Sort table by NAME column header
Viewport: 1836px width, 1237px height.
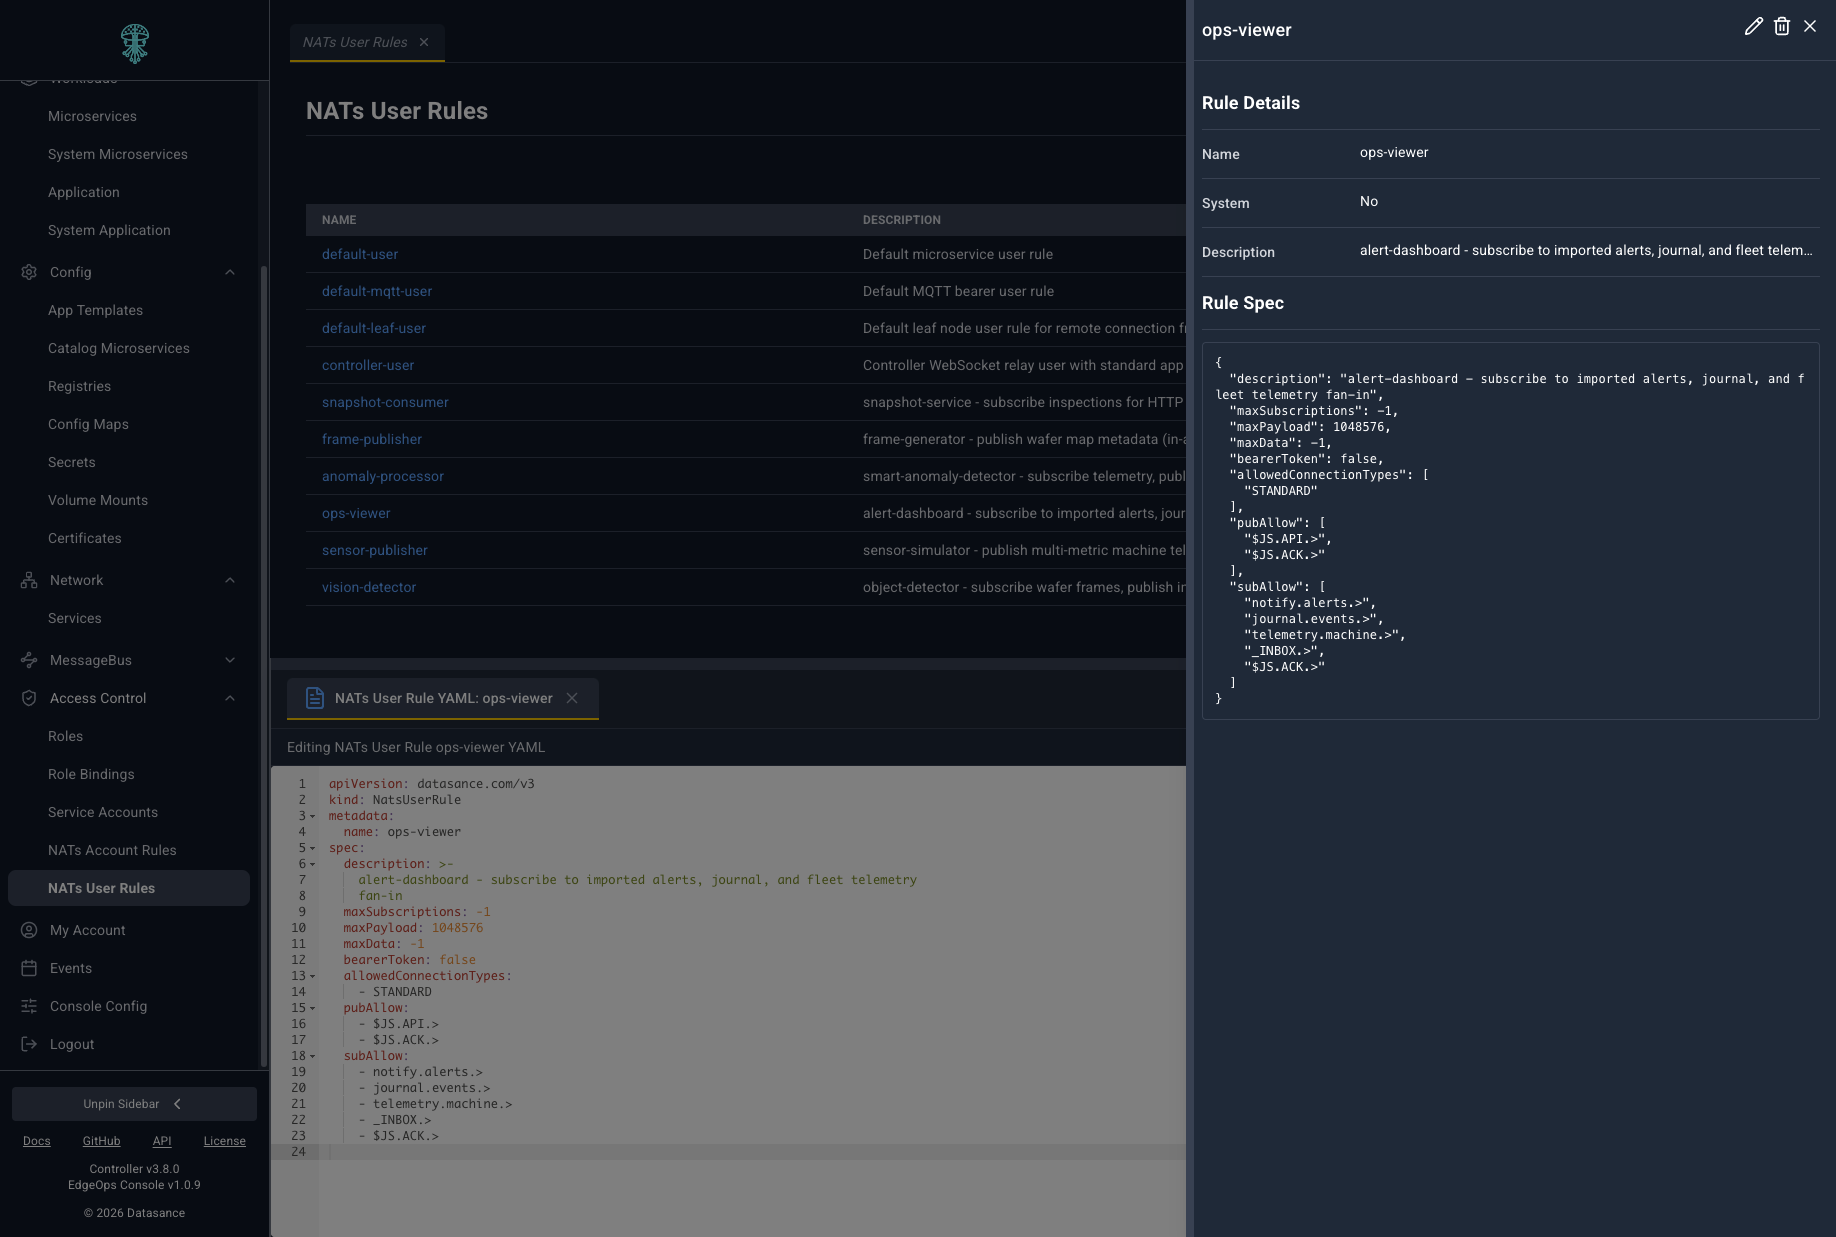click(x=339, y=220)
